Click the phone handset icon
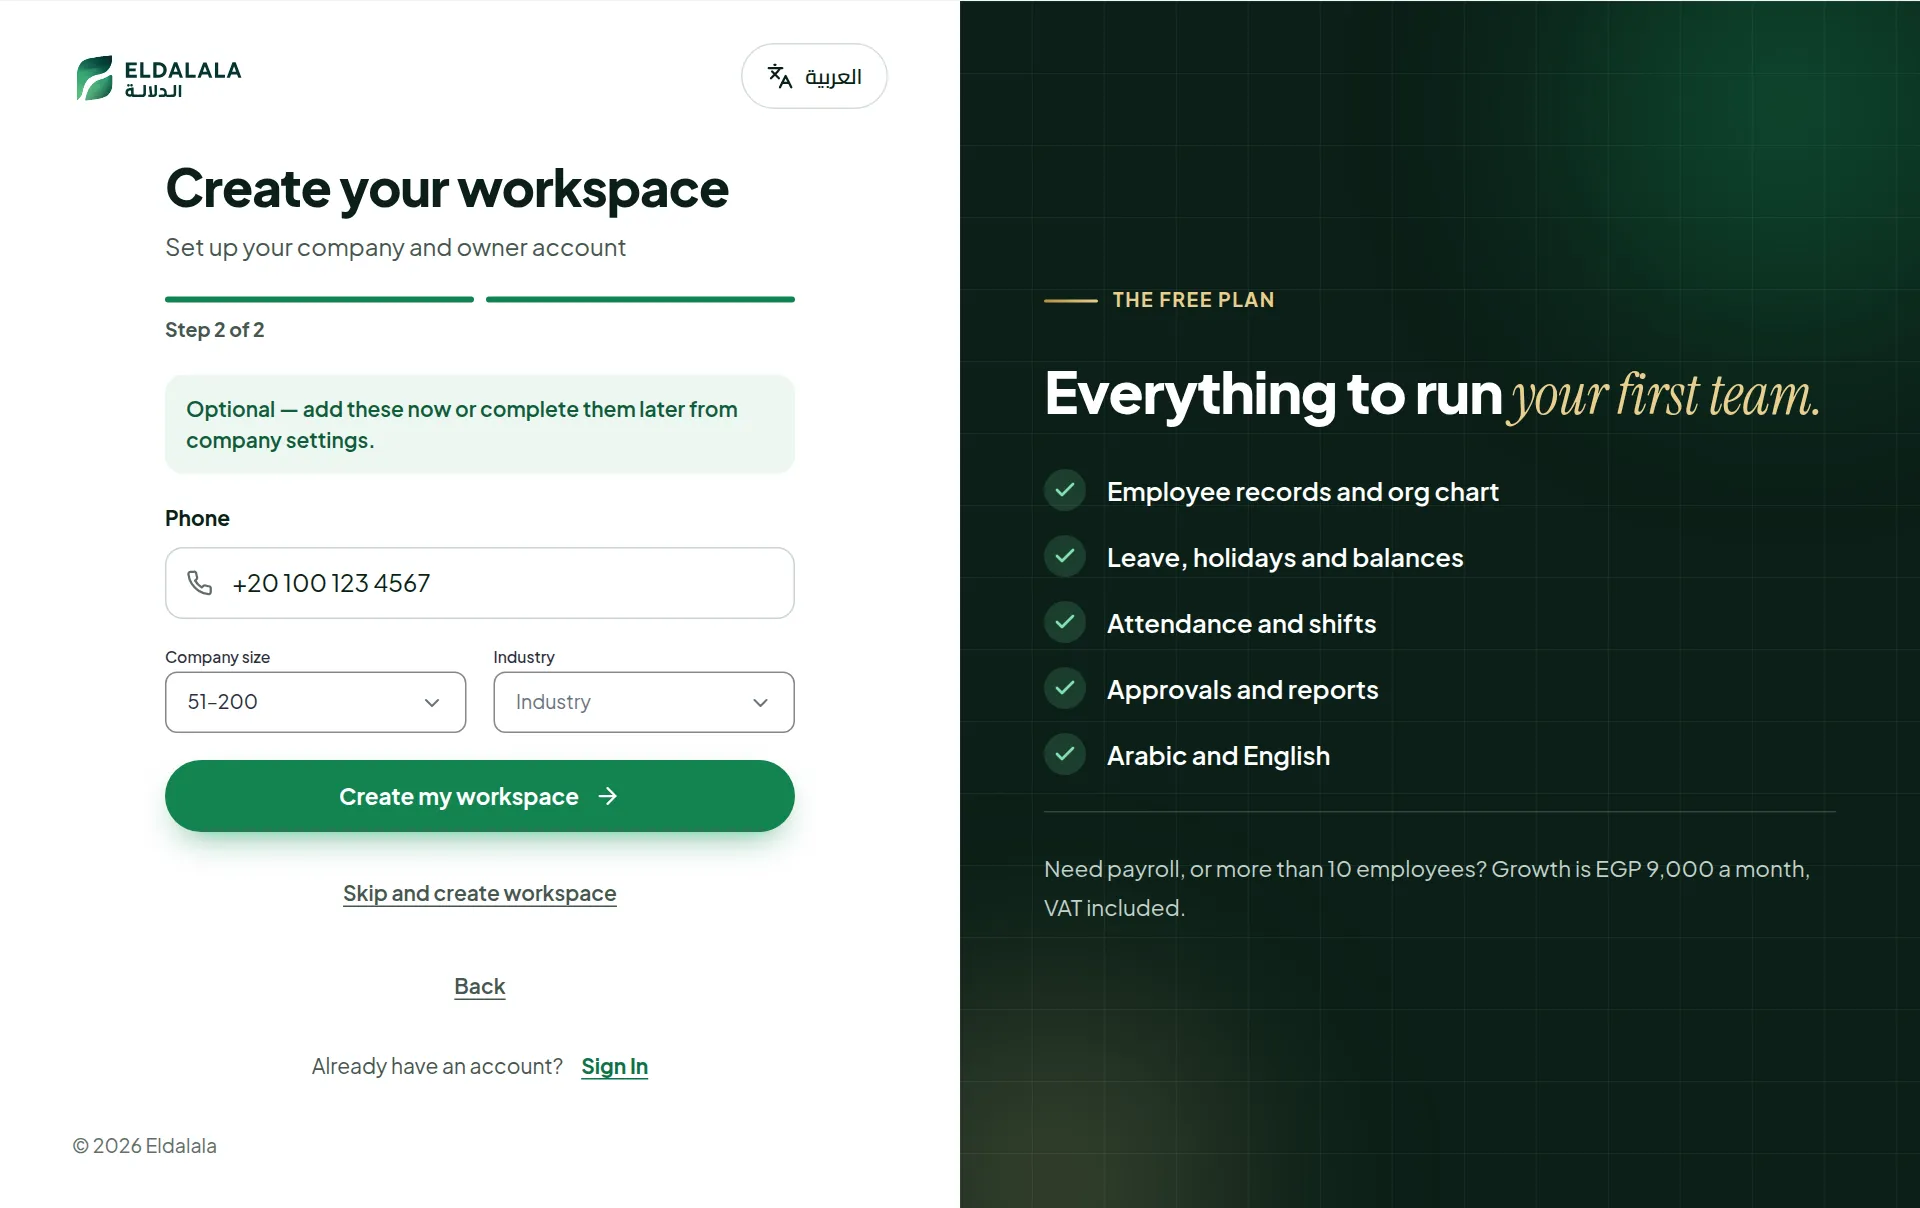1920x1208 pixels. coord(200,583)
